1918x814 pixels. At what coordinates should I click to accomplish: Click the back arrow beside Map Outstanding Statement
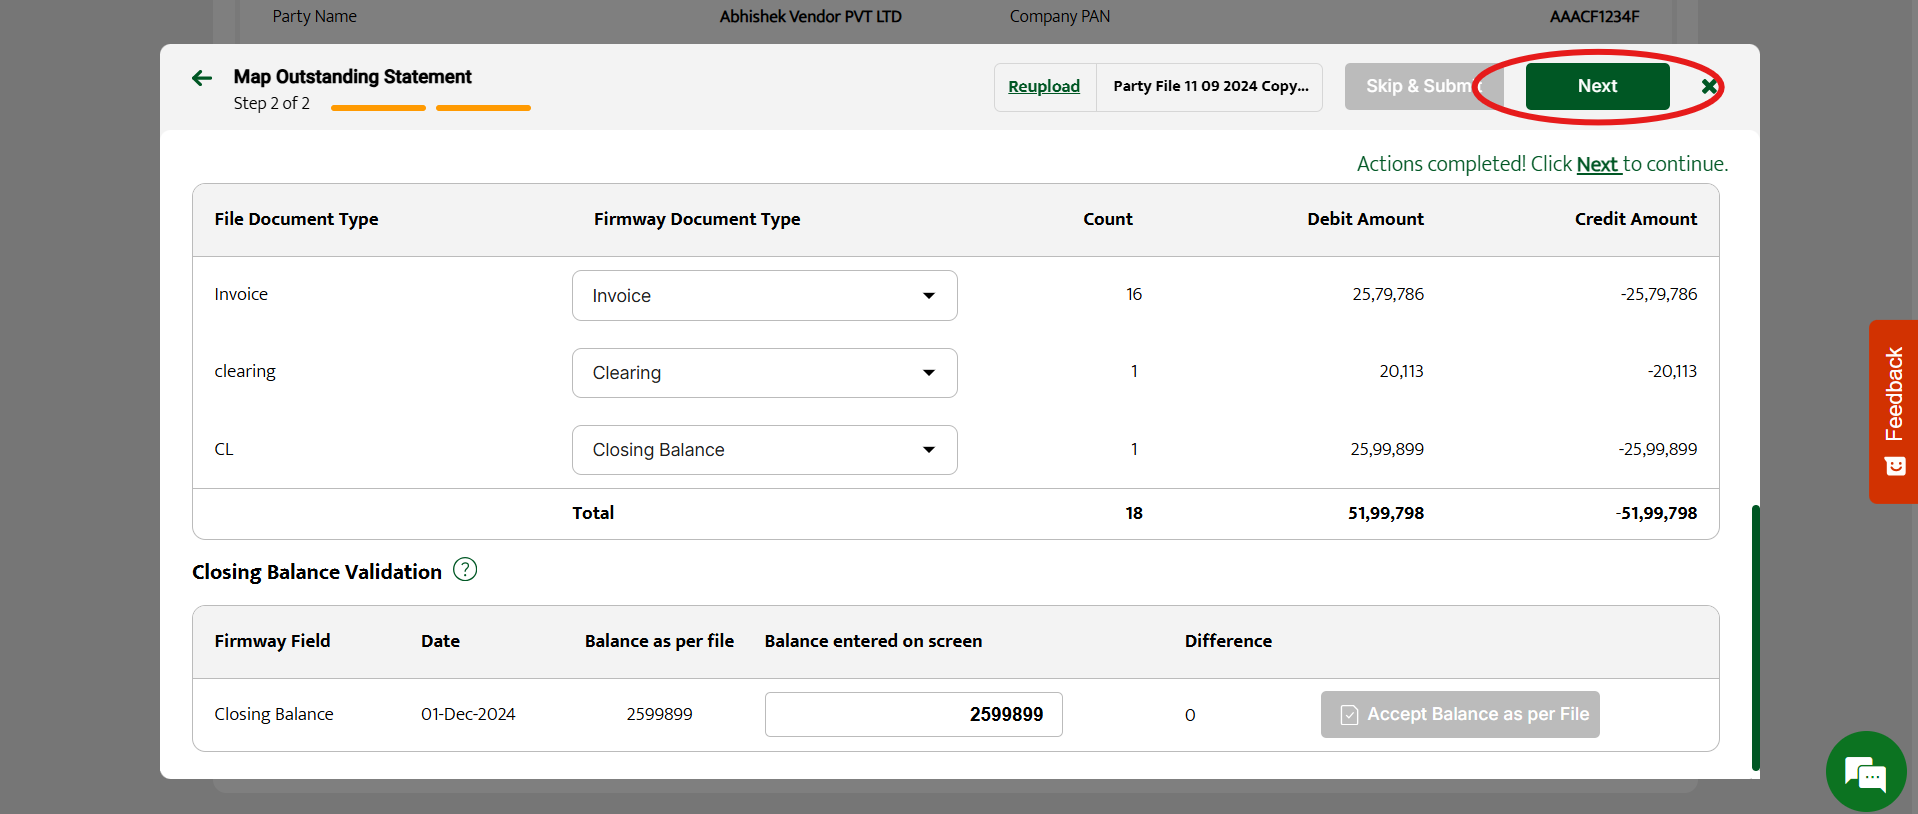coord(202,78)
